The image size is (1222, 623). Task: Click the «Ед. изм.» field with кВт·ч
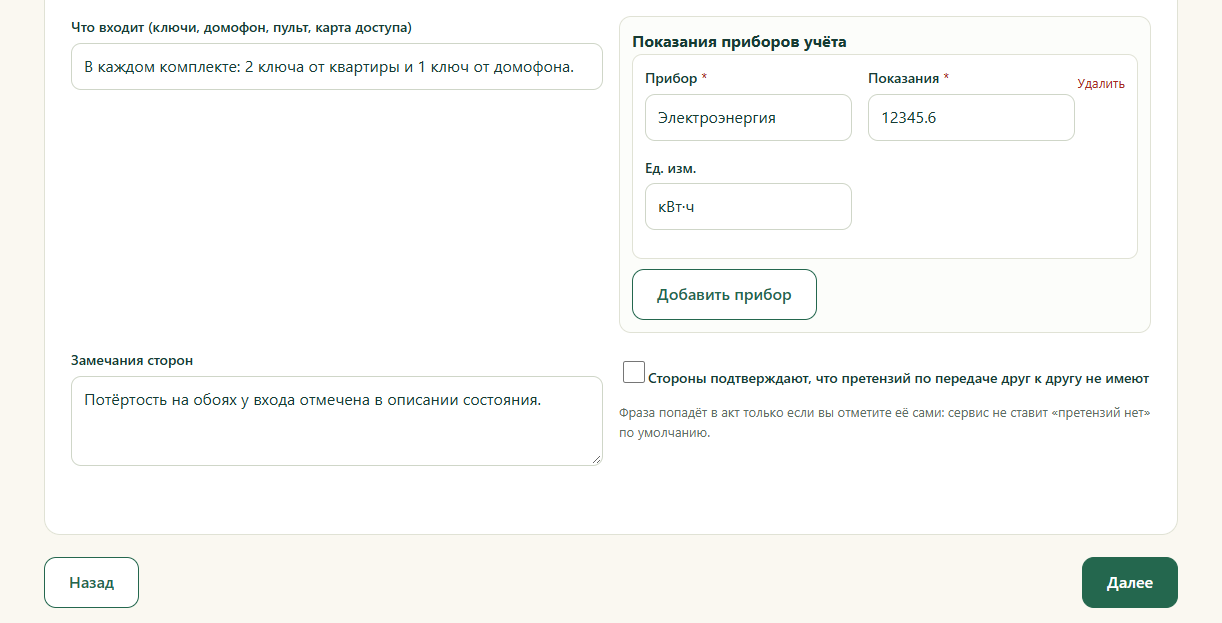point(748,206)
